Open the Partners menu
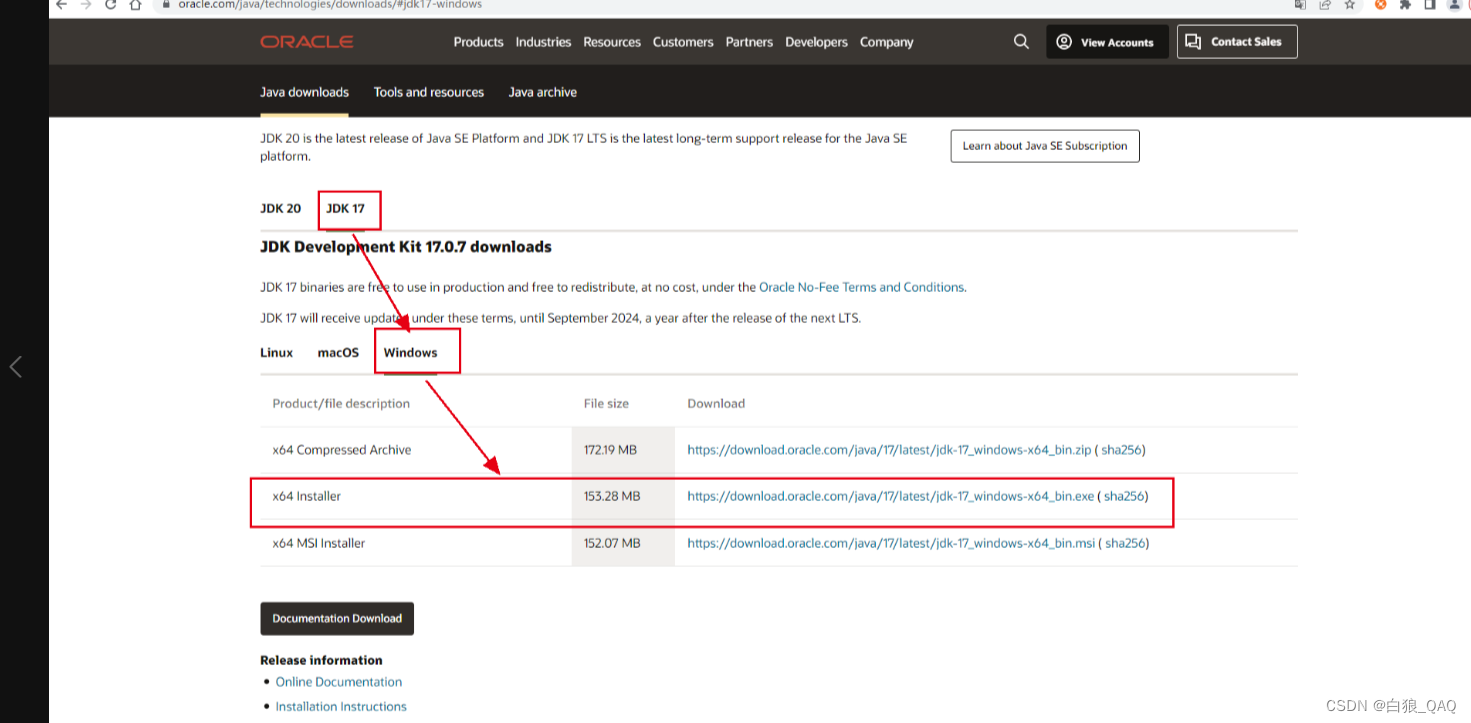 tap(749, 42)
